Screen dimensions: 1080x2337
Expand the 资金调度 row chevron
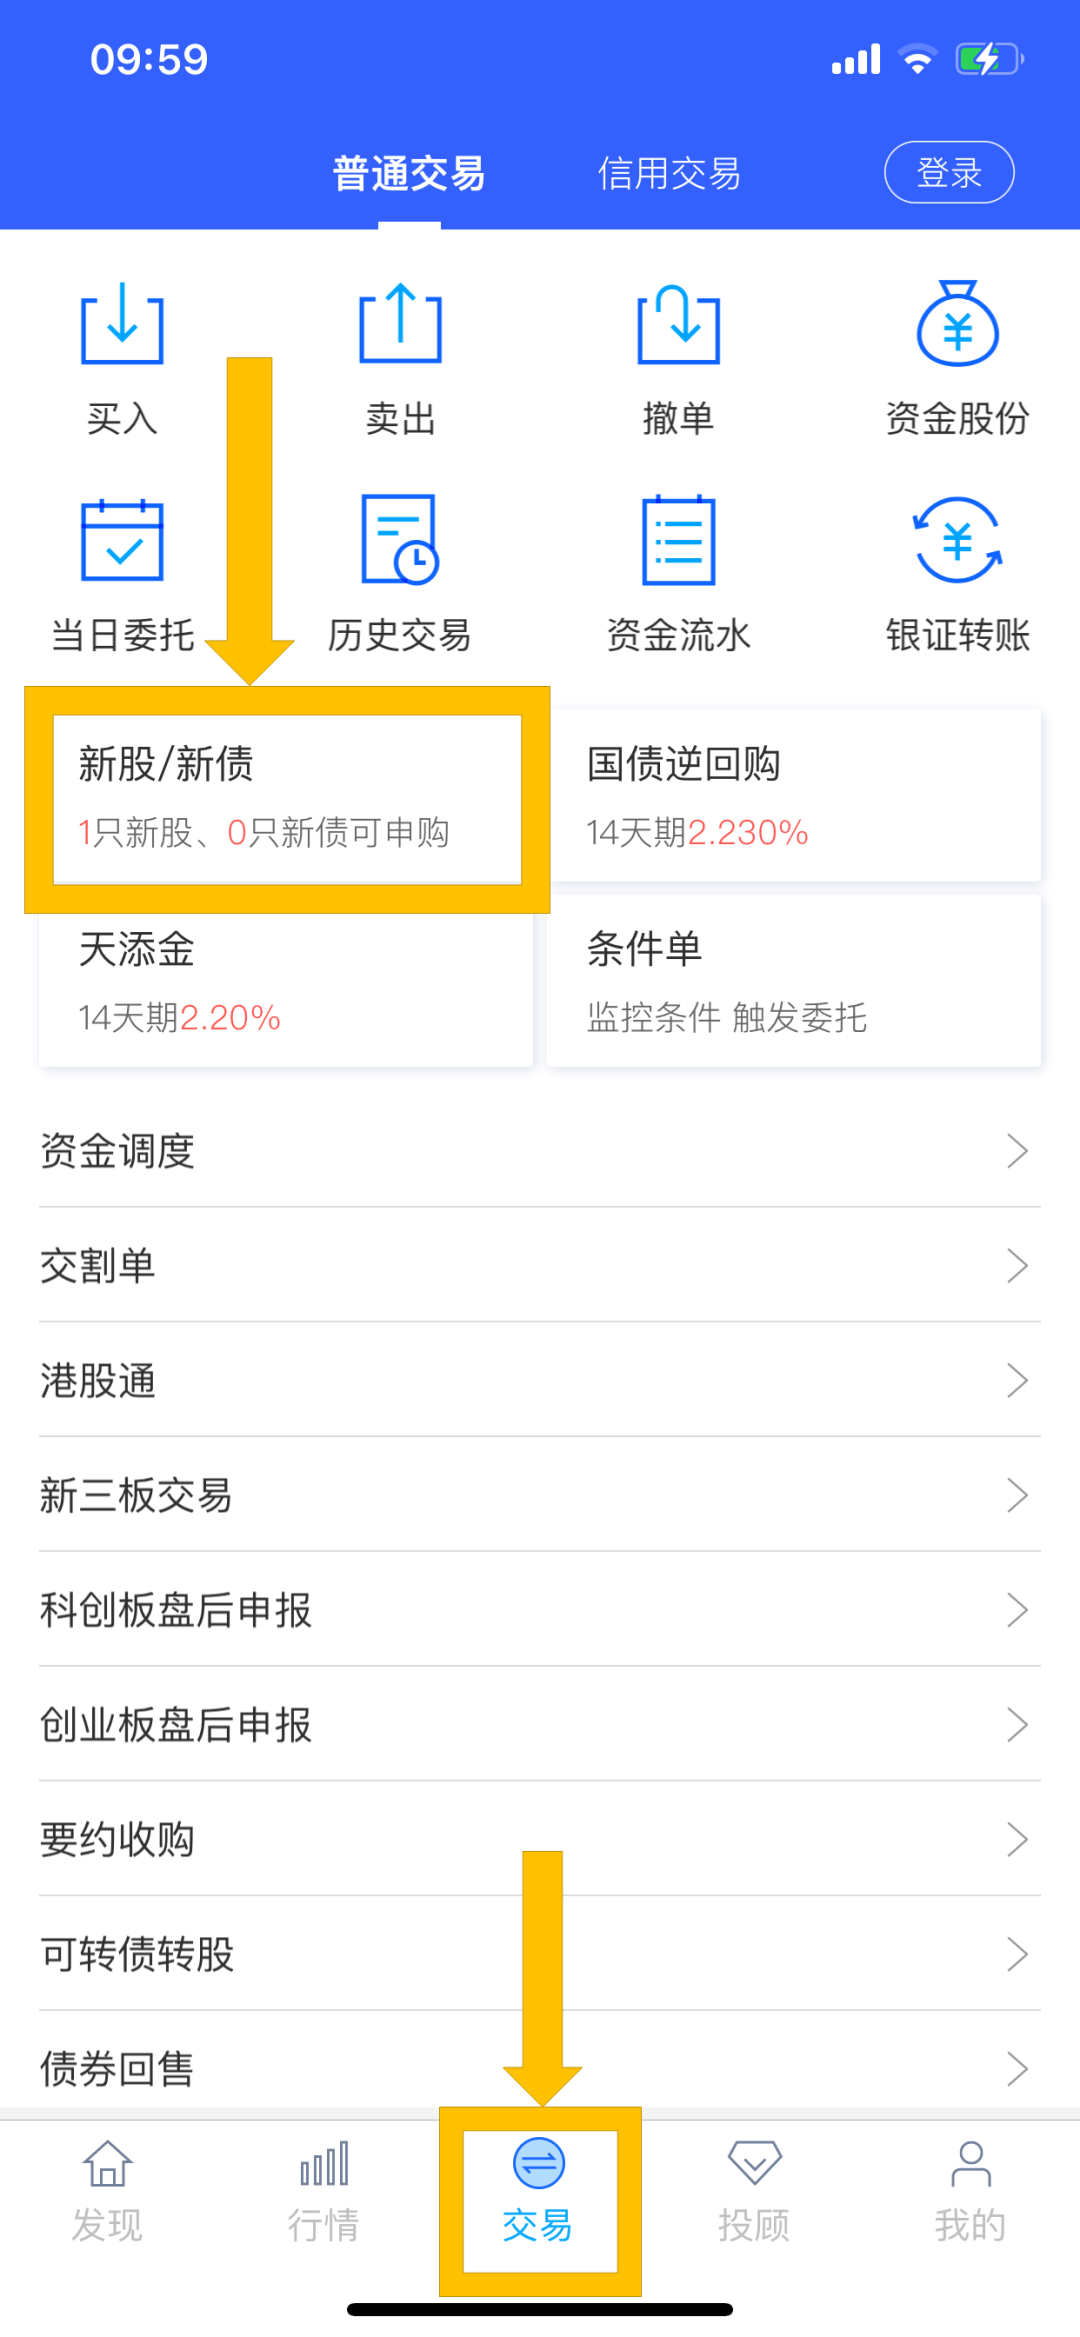point(1017,1151)
